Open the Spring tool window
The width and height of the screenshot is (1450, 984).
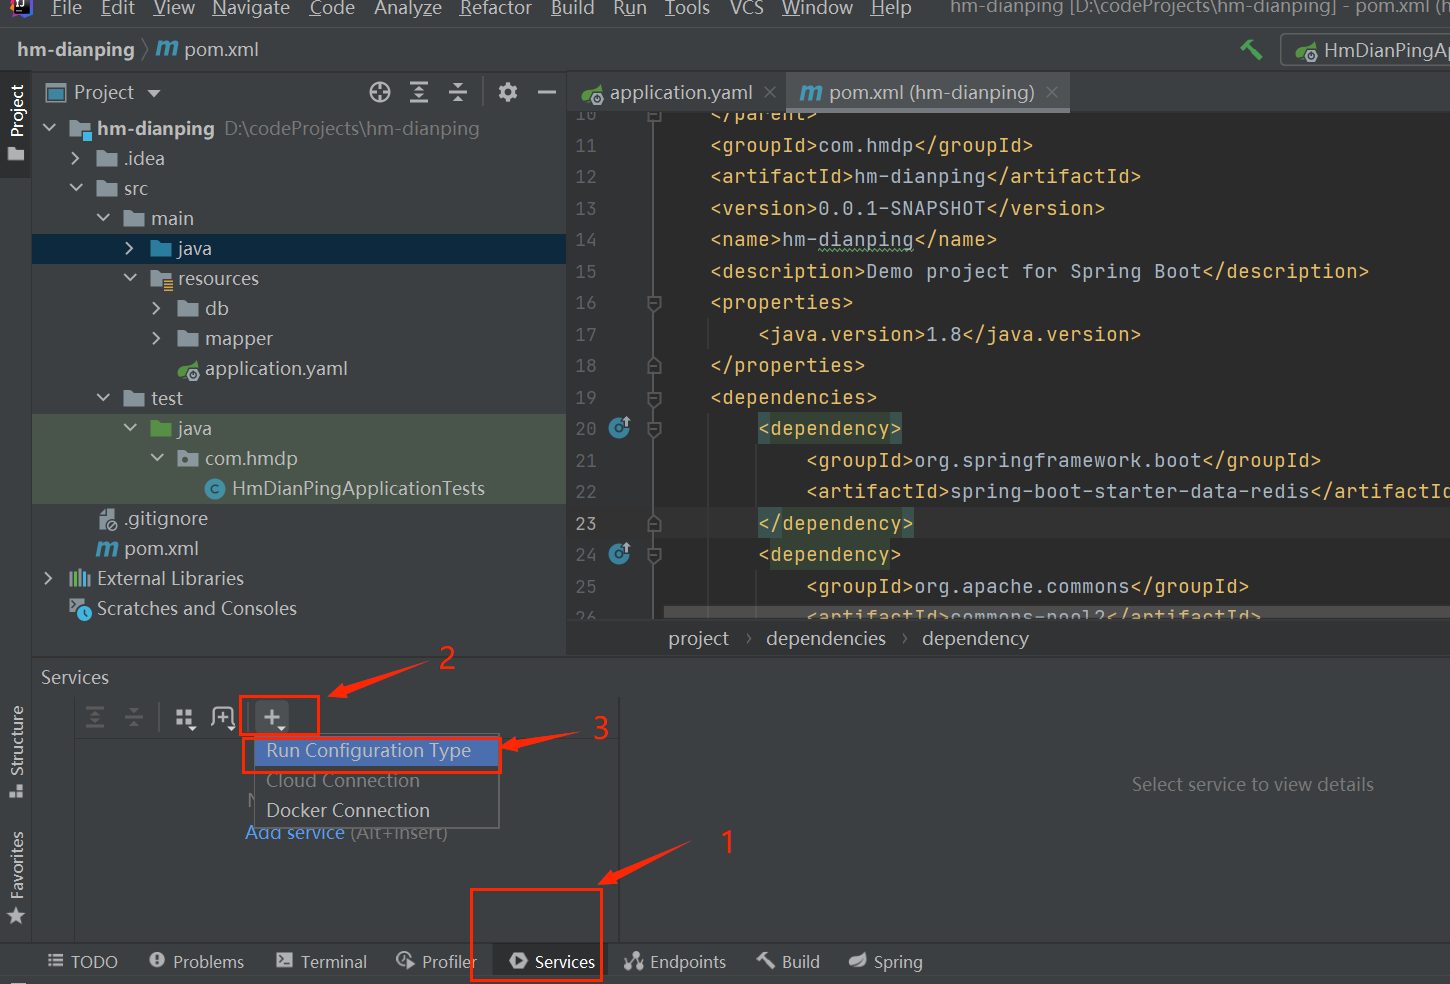(885, 962)
